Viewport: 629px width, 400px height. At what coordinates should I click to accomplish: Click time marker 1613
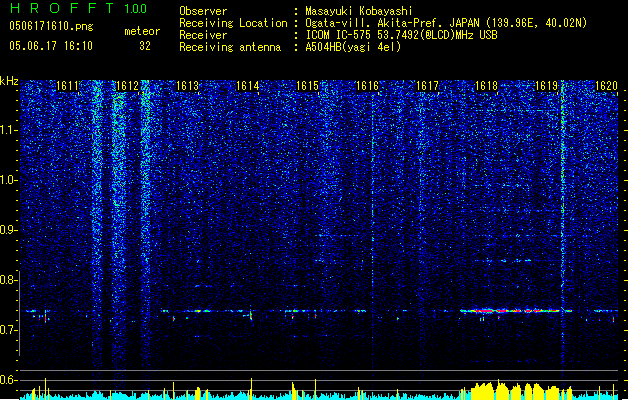point(187,86)
